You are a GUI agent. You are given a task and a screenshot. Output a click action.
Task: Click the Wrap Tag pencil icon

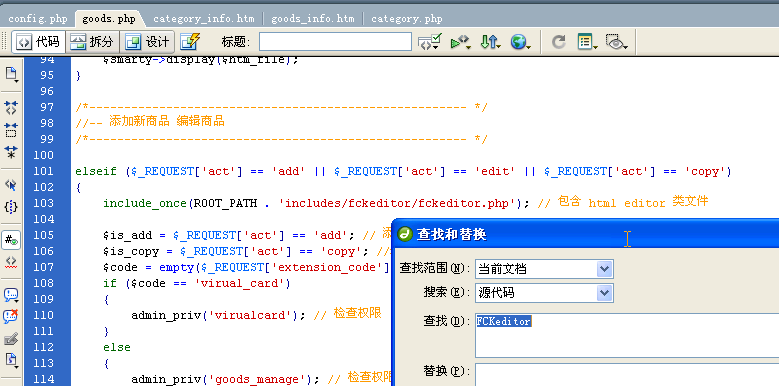click(x=11, y=340)
